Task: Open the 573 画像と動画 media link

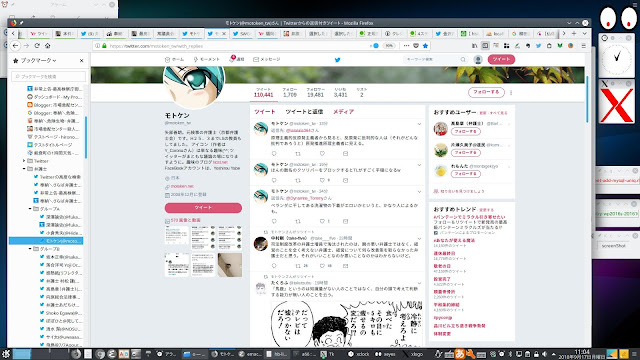Action: pos(185,220)
